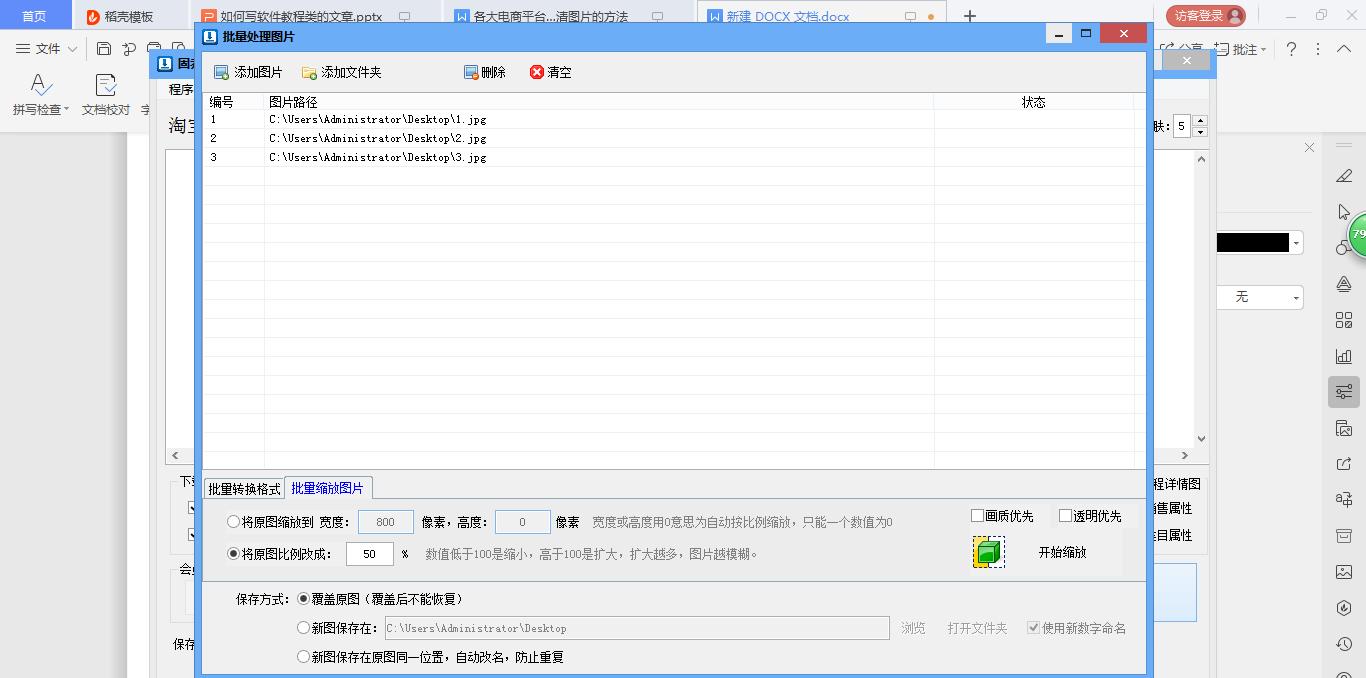Screen dimensions: 1366x678
Task: Select the 覆盖原图 save mode radio button
Action: [x=303, y=599]
